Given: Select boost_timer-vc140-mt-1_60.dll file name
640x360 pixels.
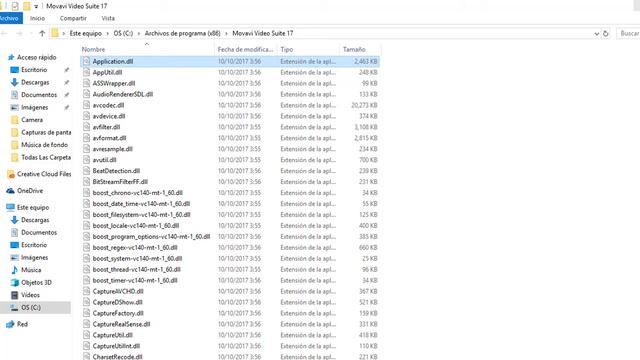Looking at the screenshot, I should point(135,281).
